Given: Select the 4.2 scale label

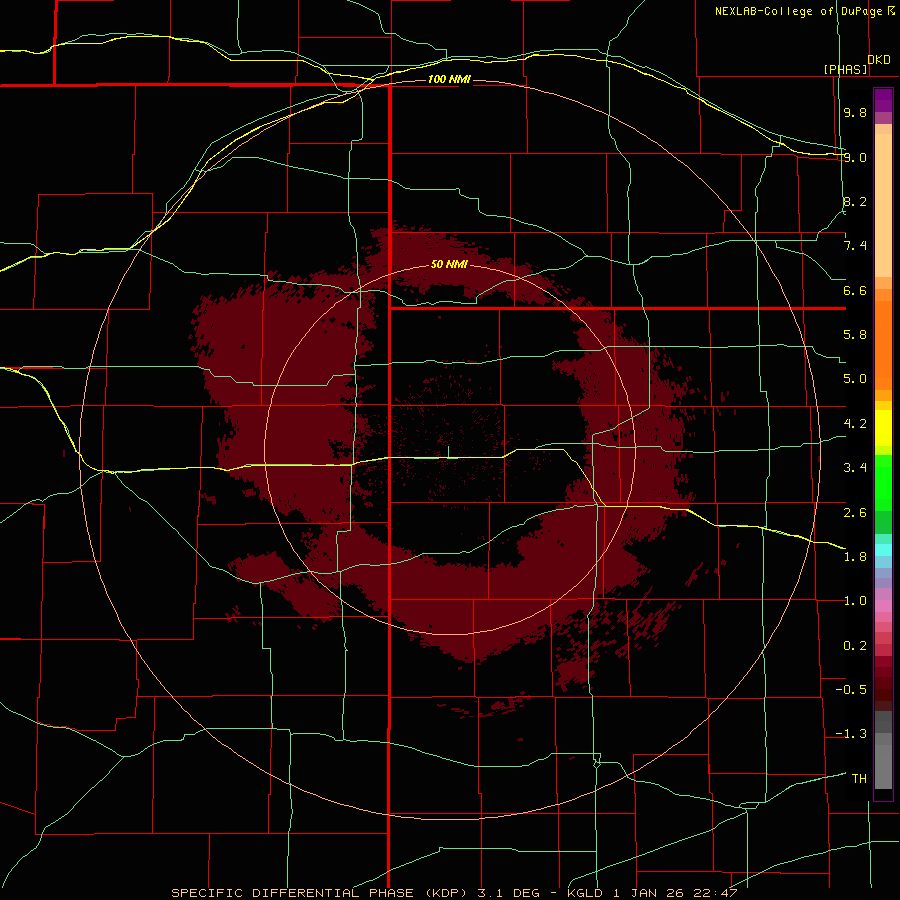Looking at the screenshot, I should (x=855, y=424).
